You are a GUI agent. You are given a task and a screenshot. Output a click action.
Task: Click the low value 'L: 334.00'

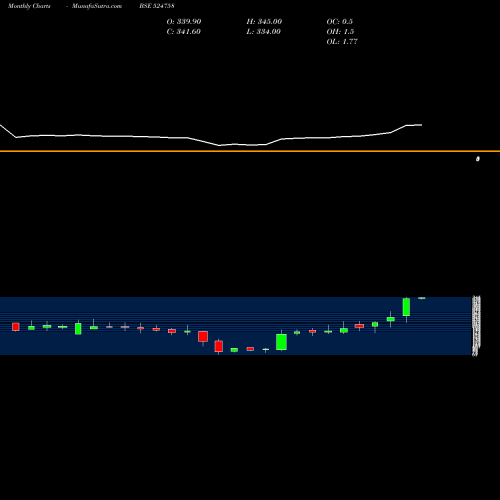click(x=263, y=32)
